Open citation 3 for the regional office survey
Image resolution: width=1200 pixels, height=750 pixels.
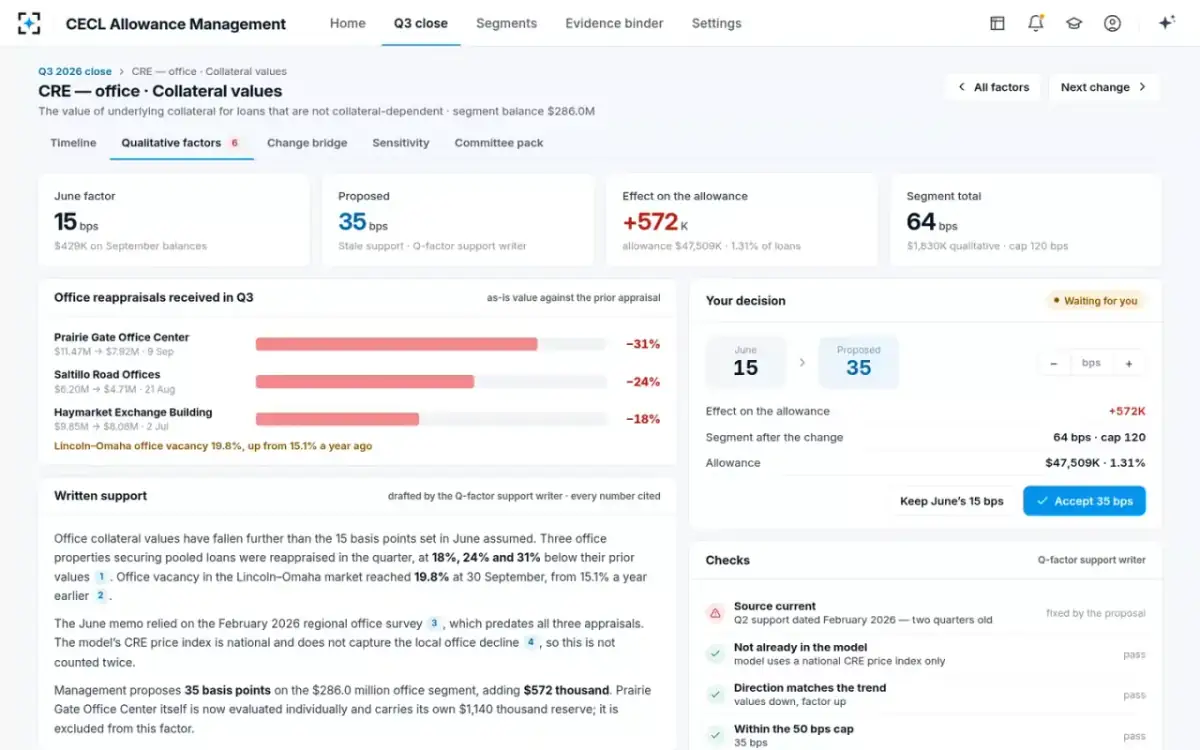point(434,623)
